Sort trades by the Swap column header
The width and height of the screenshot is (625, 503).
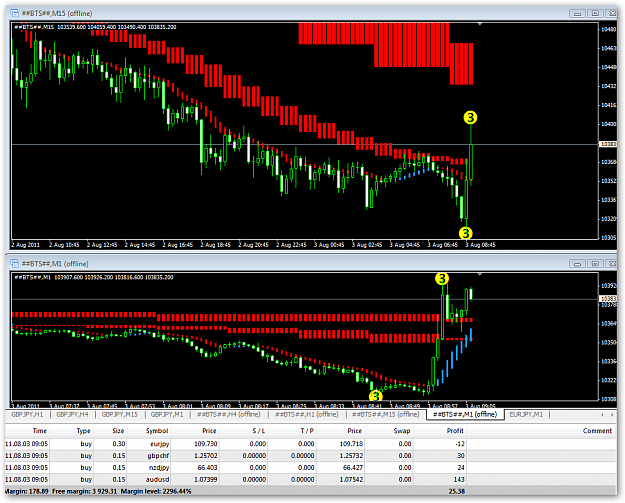pyautogui.click(x=402, y=431)
